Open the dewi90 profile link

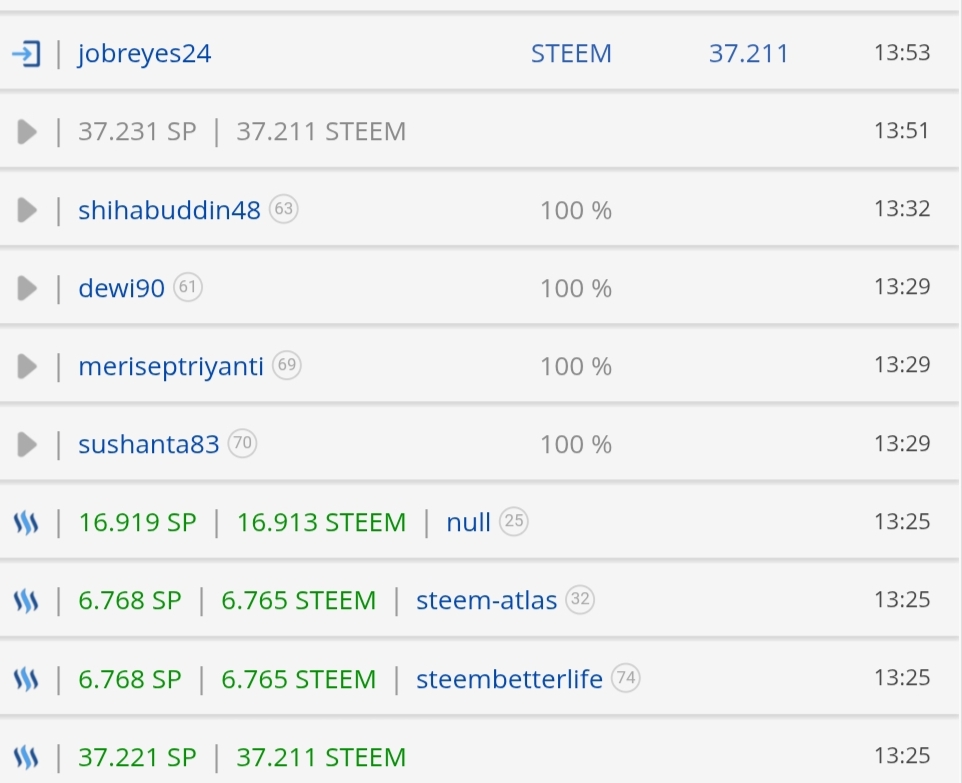click(121, 288)
